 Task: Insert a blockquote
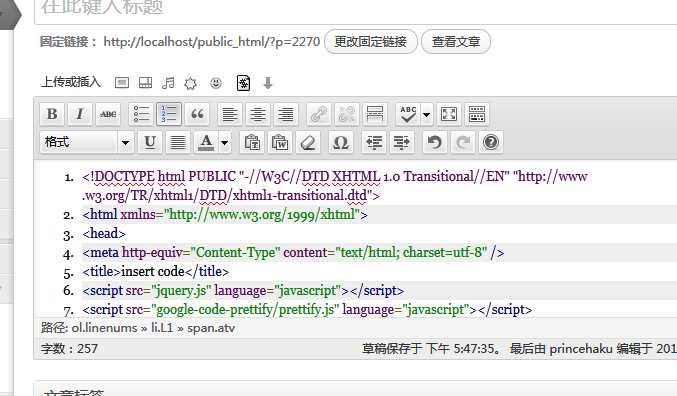click(x=197, y=114)
